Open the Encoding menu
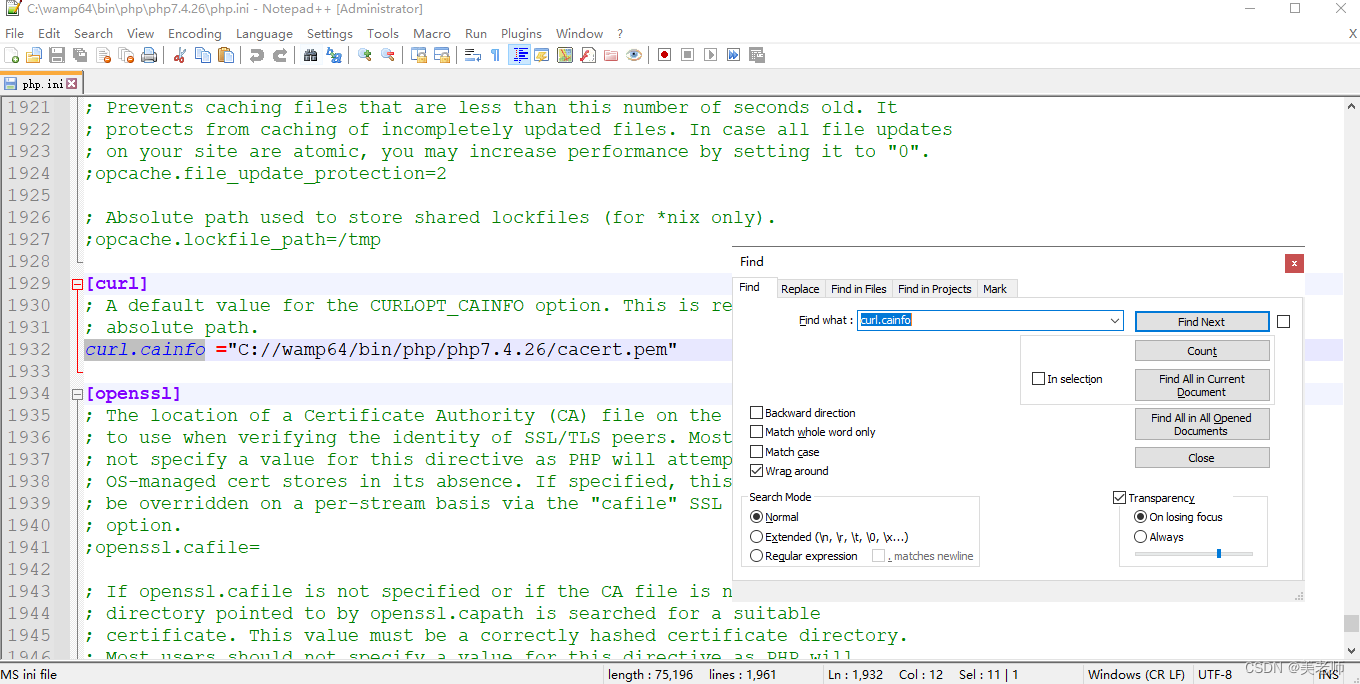This screenshot has width=1360, height=684. point(195,33)
